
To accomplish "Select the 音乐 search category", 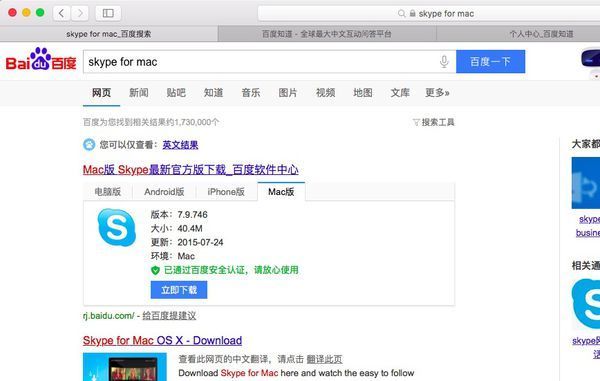I will click(251, 93).
